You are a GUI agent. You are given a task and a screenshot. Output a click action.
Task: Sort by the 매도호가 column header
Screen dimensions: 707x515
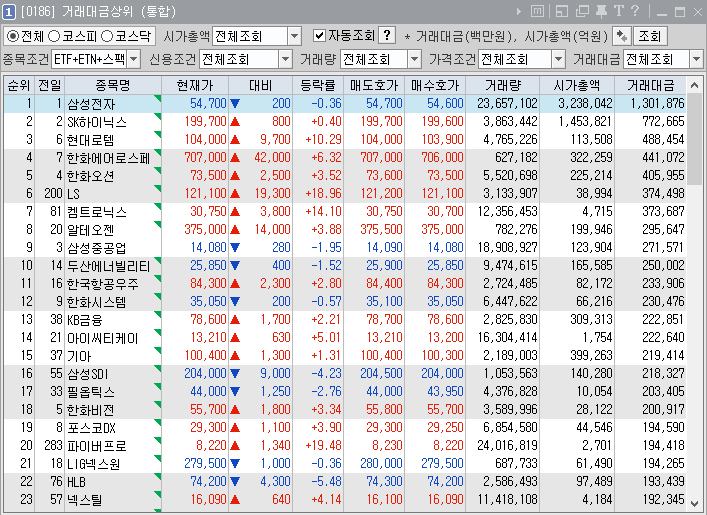point(374,85)
